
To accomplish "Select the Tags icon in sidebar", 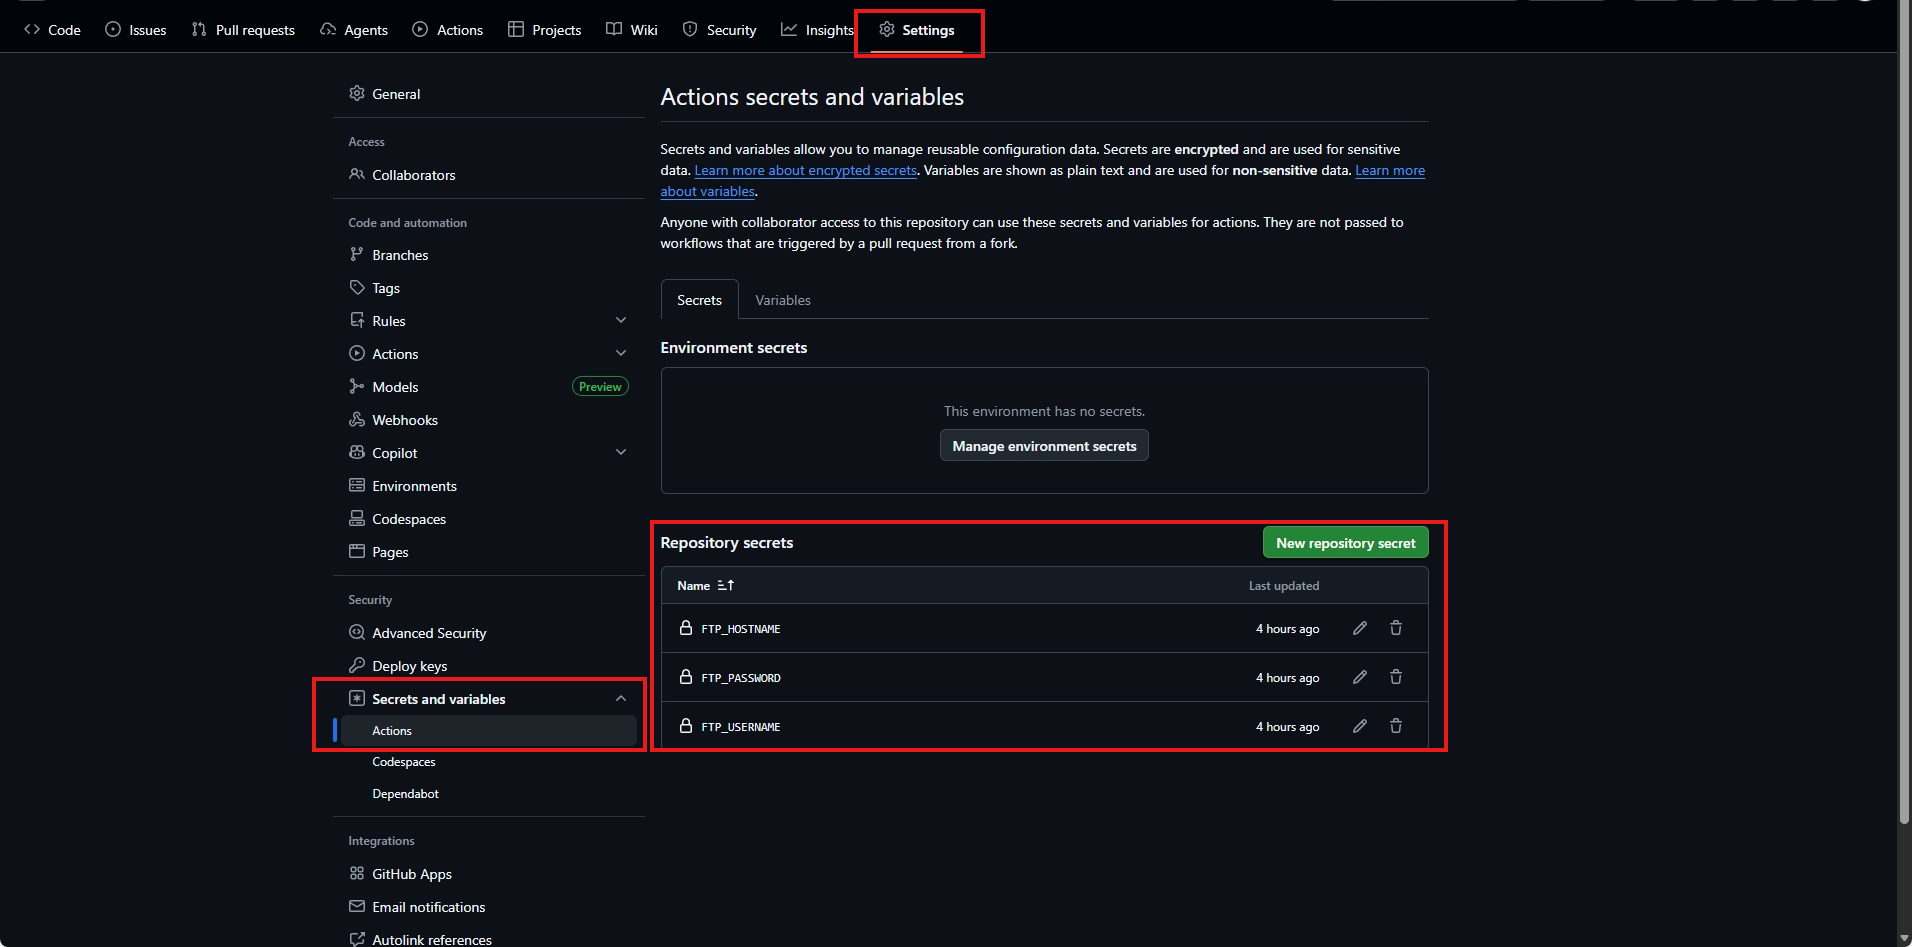I will click(357, 287).
